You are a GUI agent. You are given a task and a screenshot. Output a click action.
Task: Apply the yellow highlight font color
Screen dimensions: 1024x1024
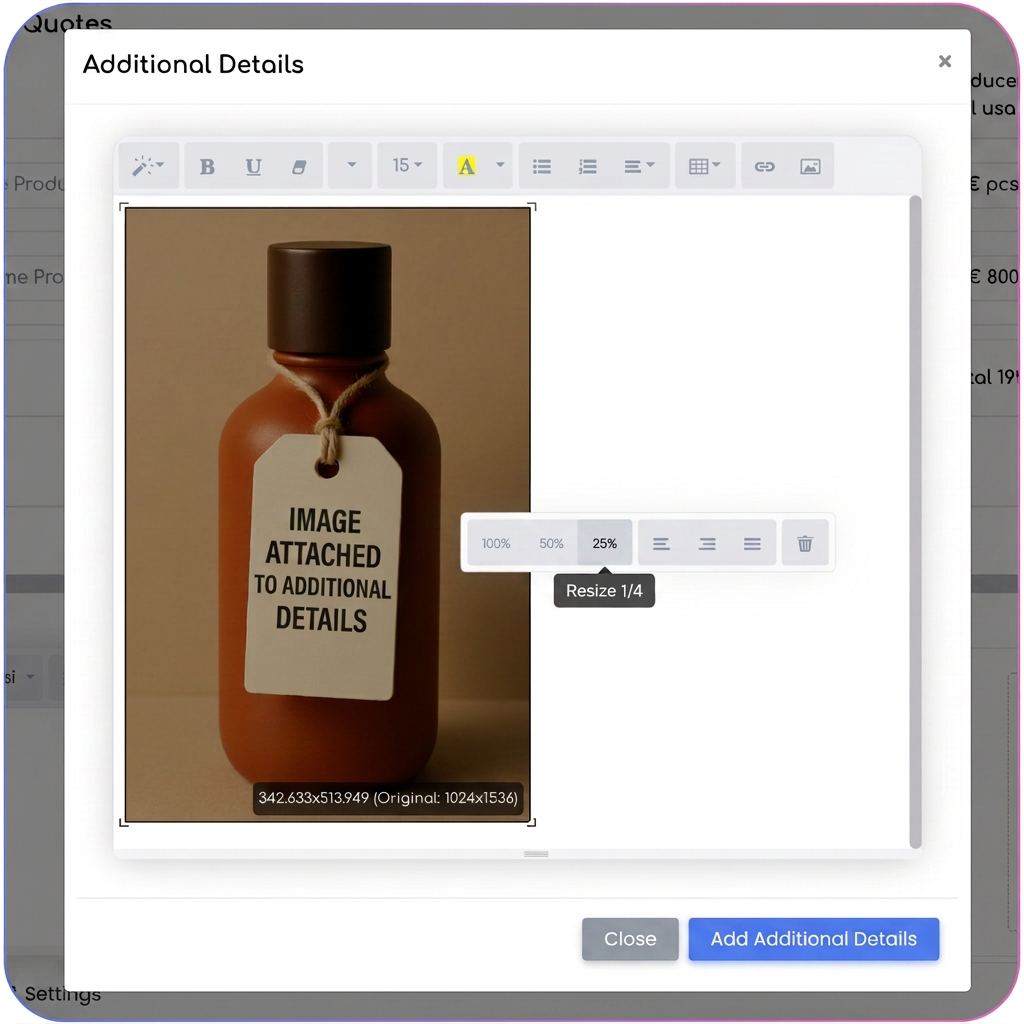pyautogui.click(x=466, y=166)
